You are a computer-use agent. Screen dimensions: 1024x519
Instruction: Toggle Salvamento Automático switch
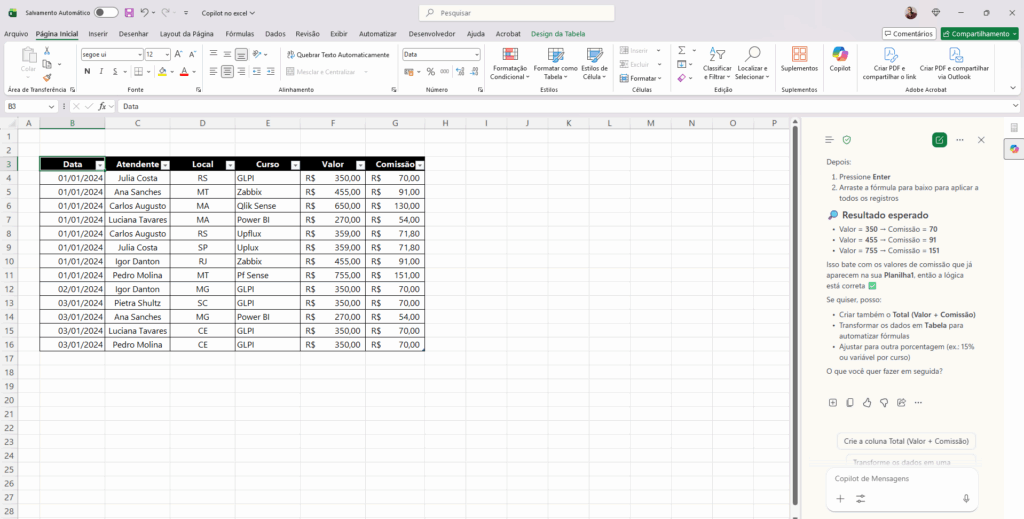pyautogui.click(x=106, y=13)
